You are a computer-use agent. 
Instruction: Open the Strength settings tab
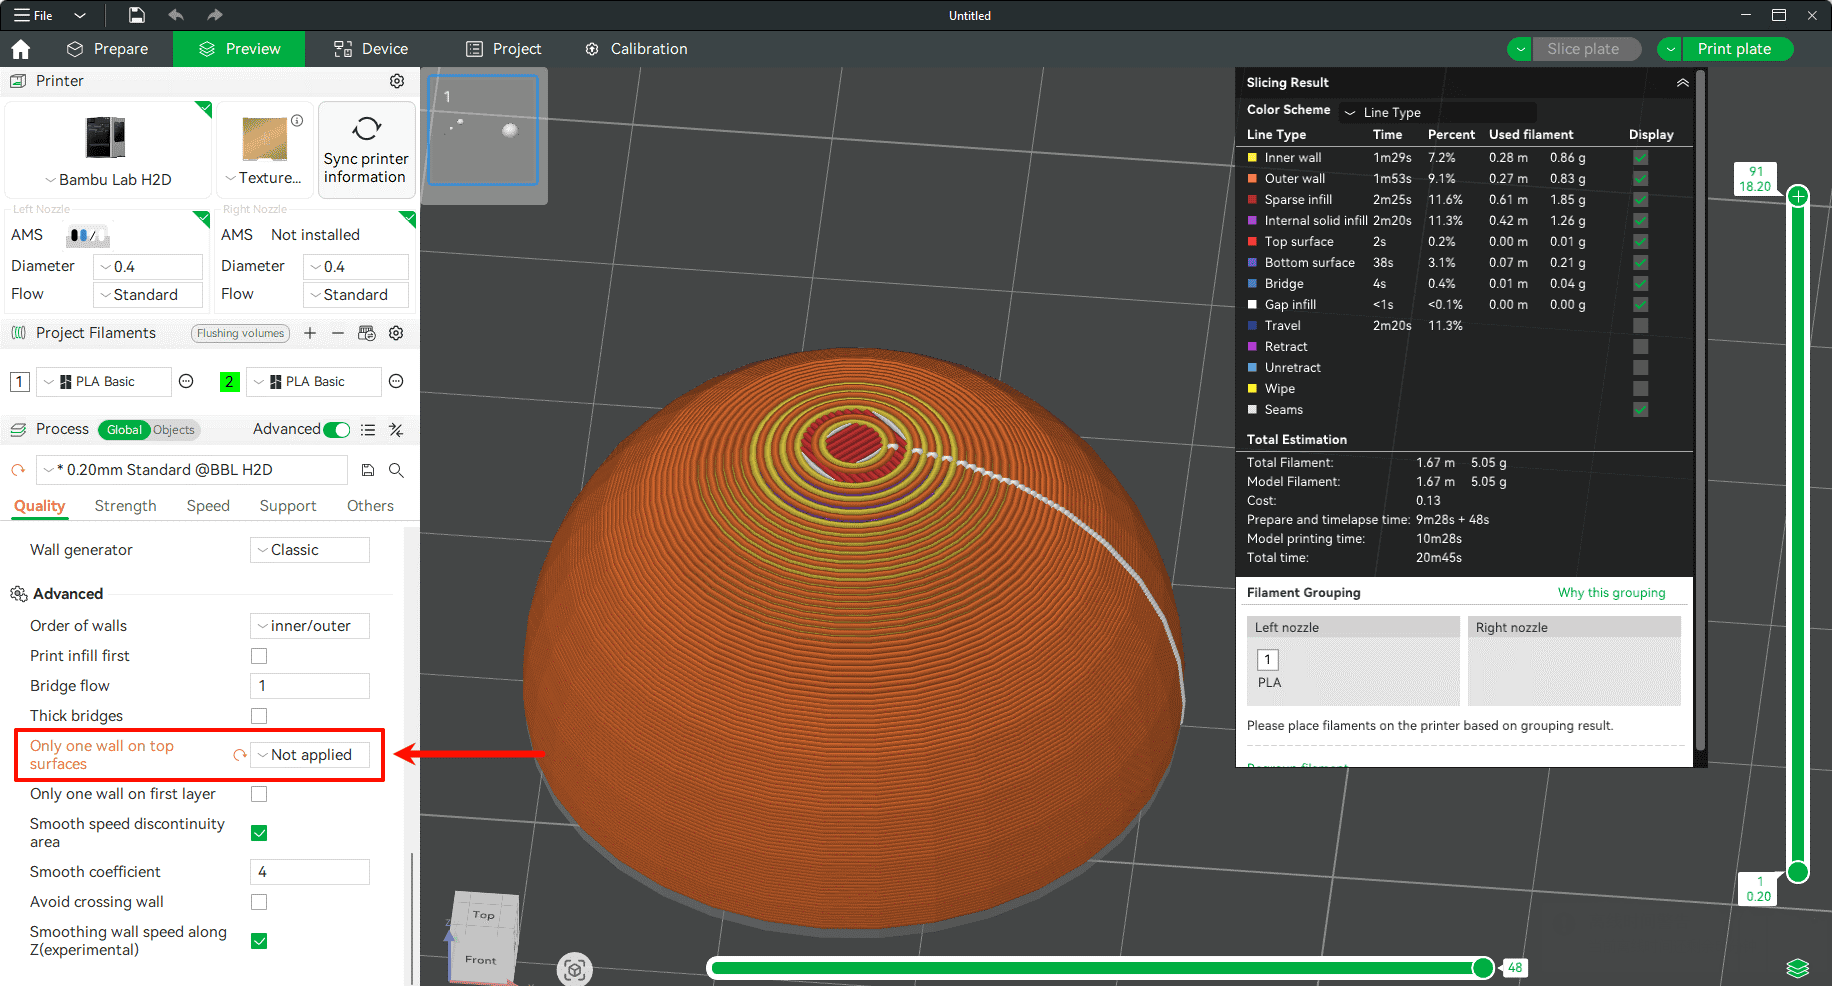click(x=125, y=506)
